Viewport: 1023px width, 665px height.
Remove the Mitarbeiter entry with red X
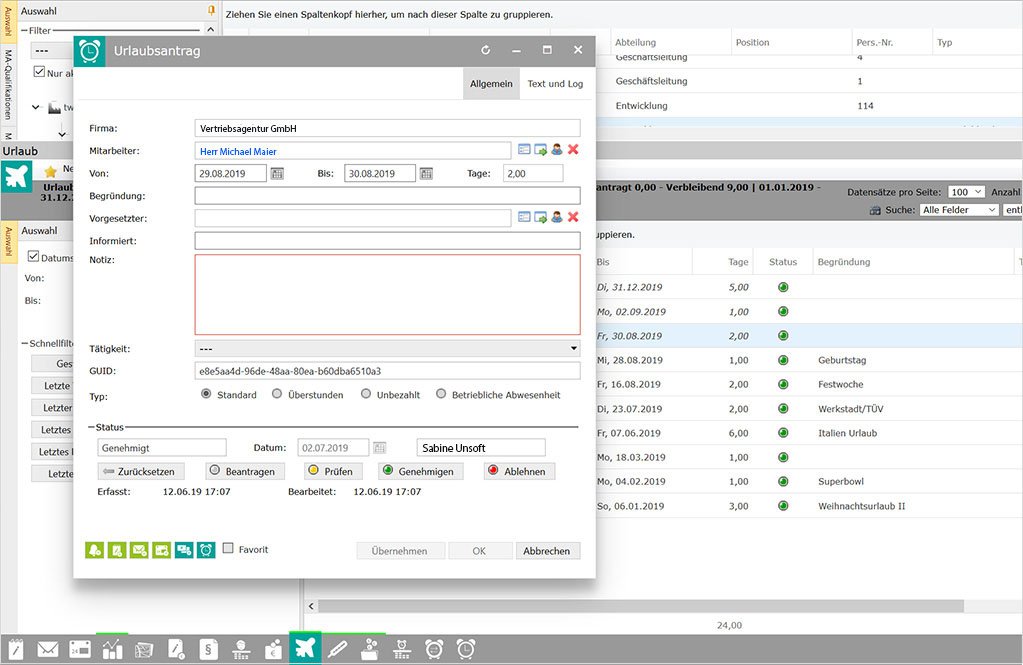(x=573, y=149)
